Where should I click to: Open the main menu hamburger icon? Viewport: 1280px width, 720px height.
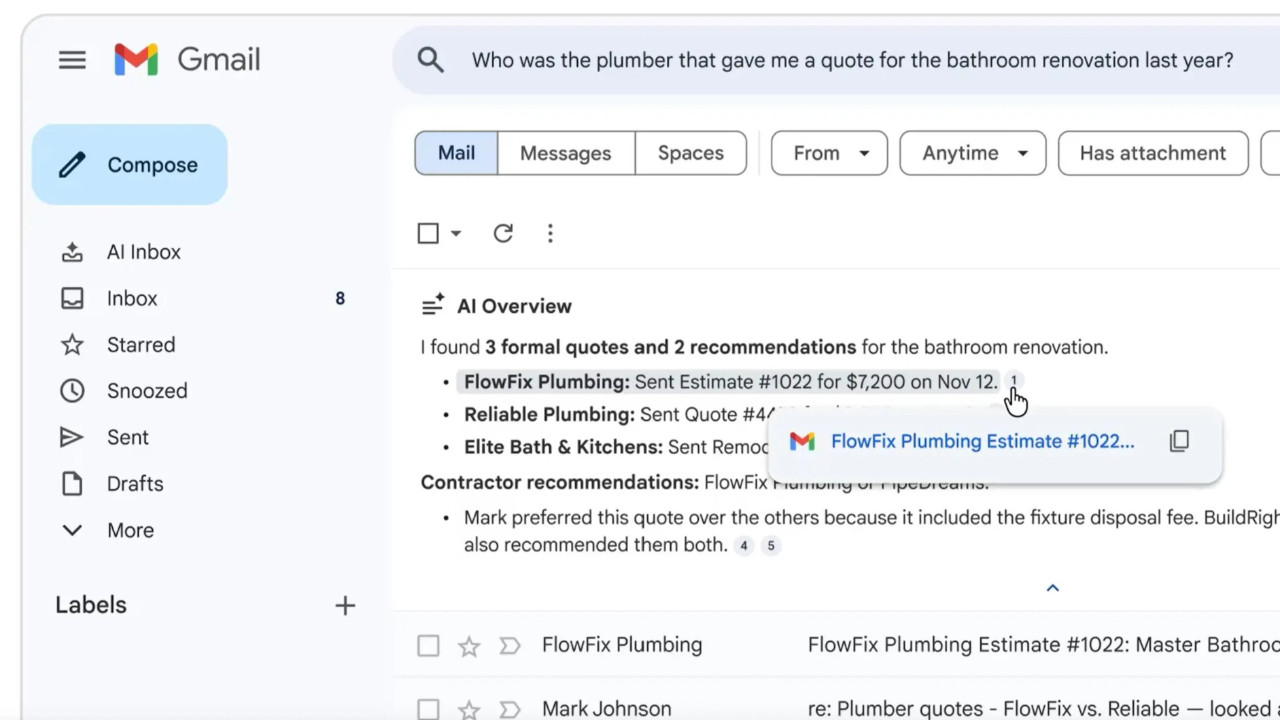tap(72, 60)
